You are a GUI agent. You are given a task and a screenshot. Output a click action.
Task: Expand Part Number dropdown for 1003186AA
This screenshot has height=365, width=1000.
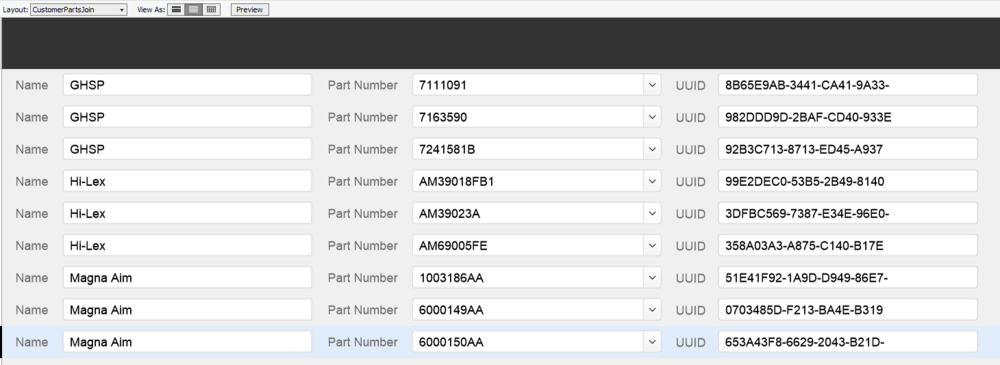click(x=652, y=278)
